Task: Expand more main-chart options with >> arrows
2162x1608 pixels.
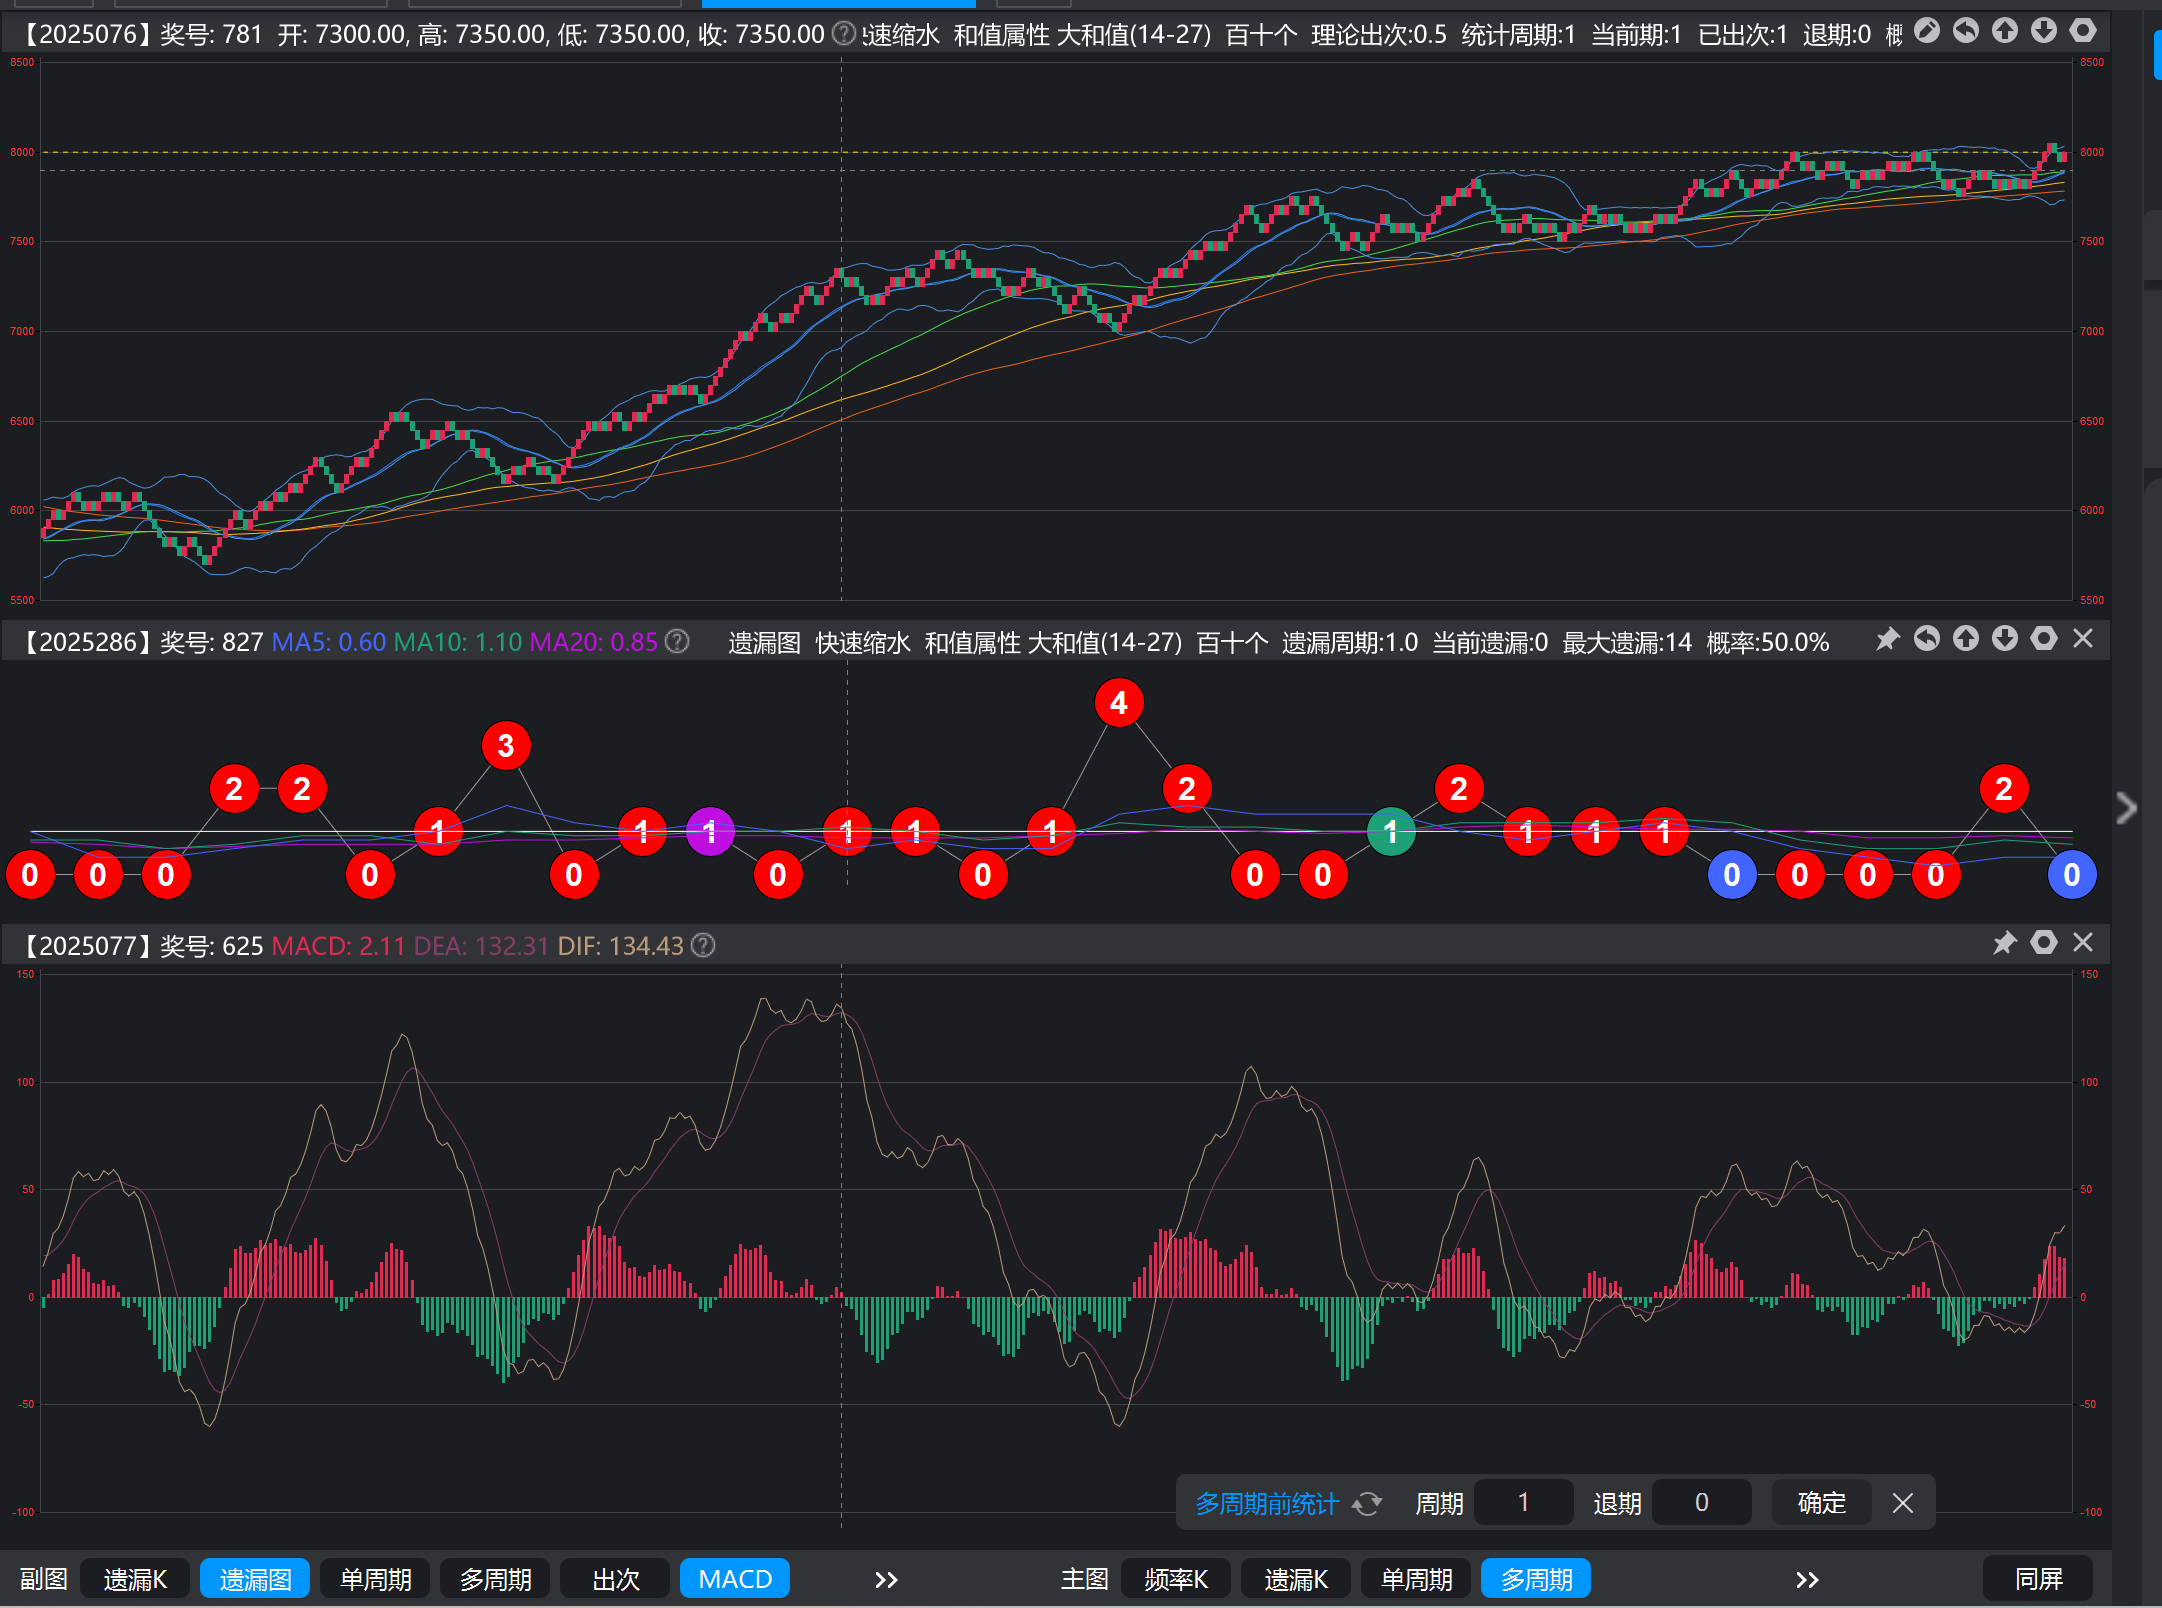Action: coord(1806,1579)
